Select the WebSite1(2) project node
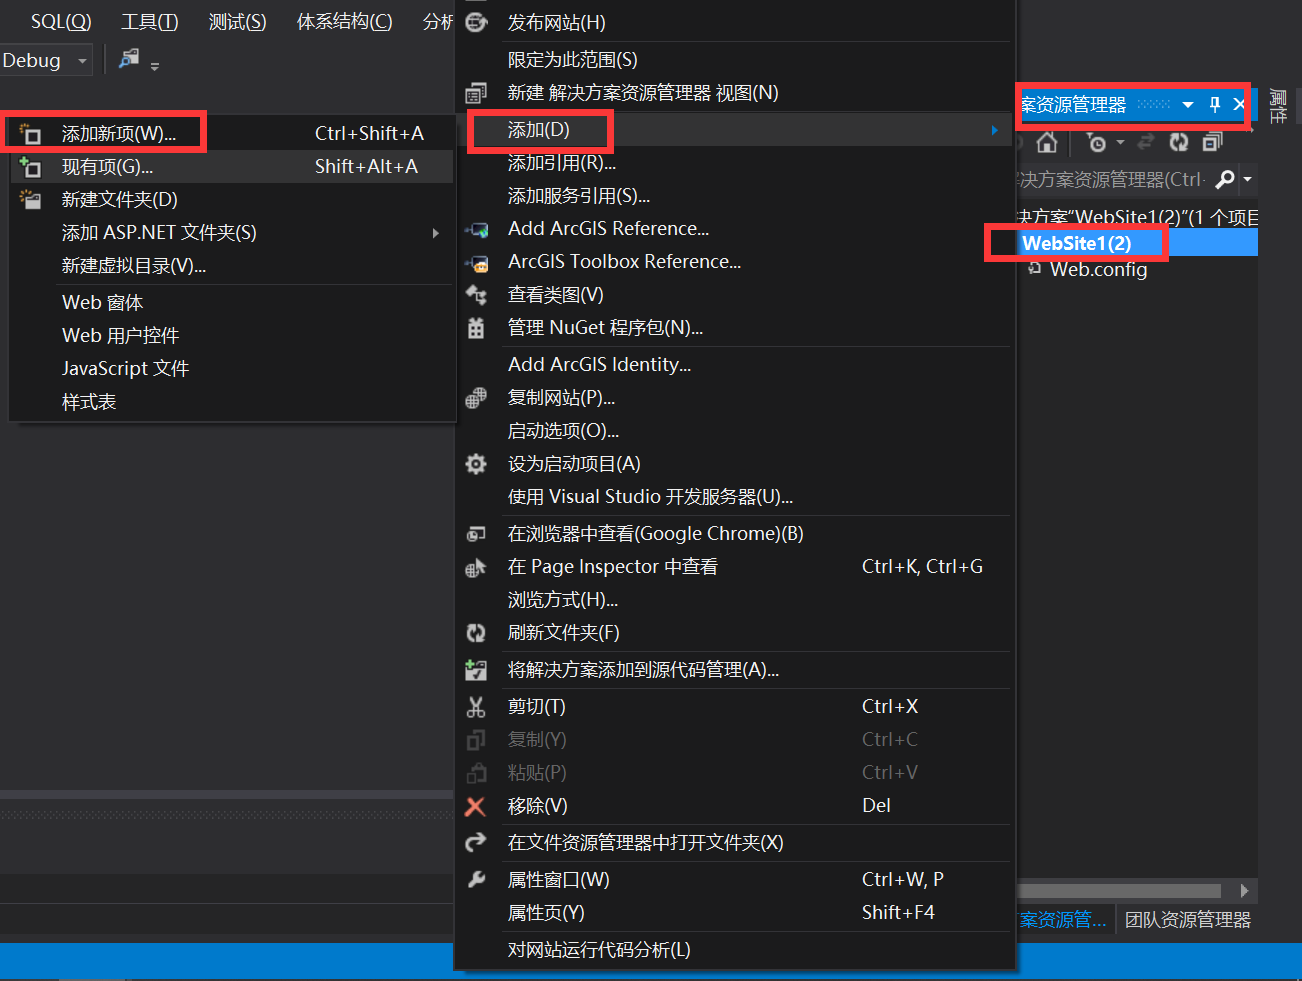This screenshot has width=1302, height=981. [1076, 243]
